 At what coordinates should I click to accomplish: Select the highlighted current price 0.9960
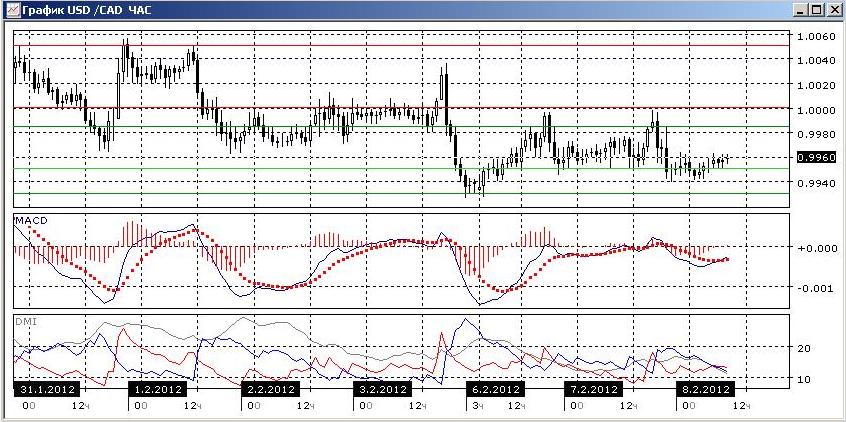tap(816, 158)
